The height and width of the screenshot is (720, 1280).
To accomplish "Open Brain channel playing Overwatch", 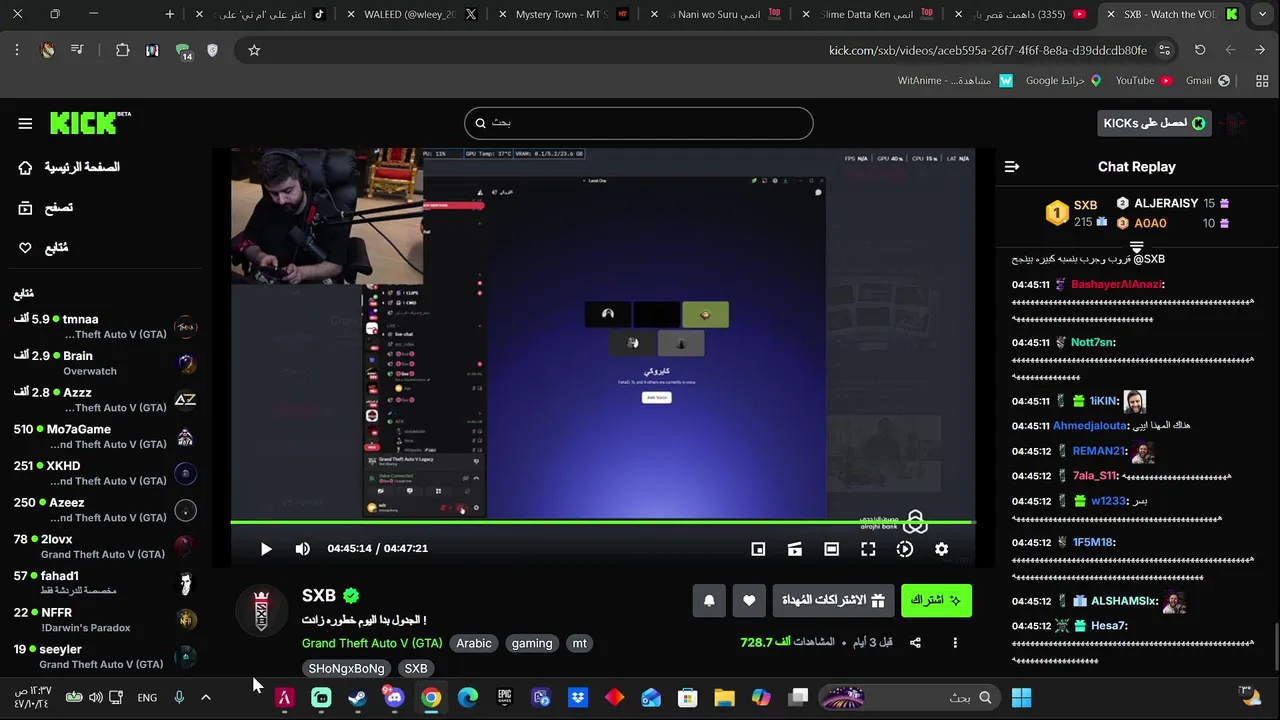I will click(104, 363).
